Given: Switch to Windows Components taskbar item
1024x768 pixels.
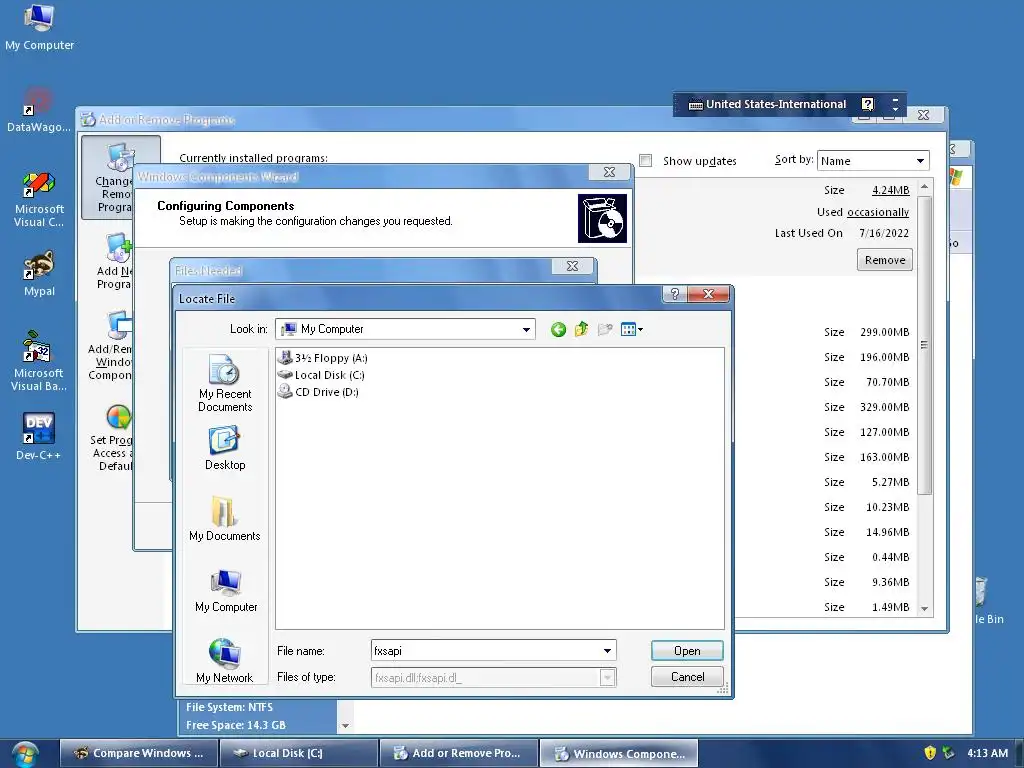Looking at the screenshot, I should [x=618, y=753].
